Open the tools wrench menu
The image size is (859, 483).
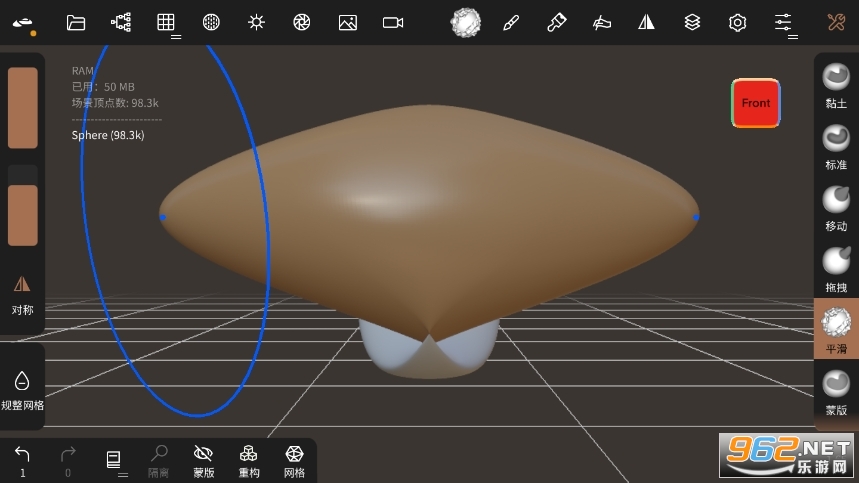[836, 22]
